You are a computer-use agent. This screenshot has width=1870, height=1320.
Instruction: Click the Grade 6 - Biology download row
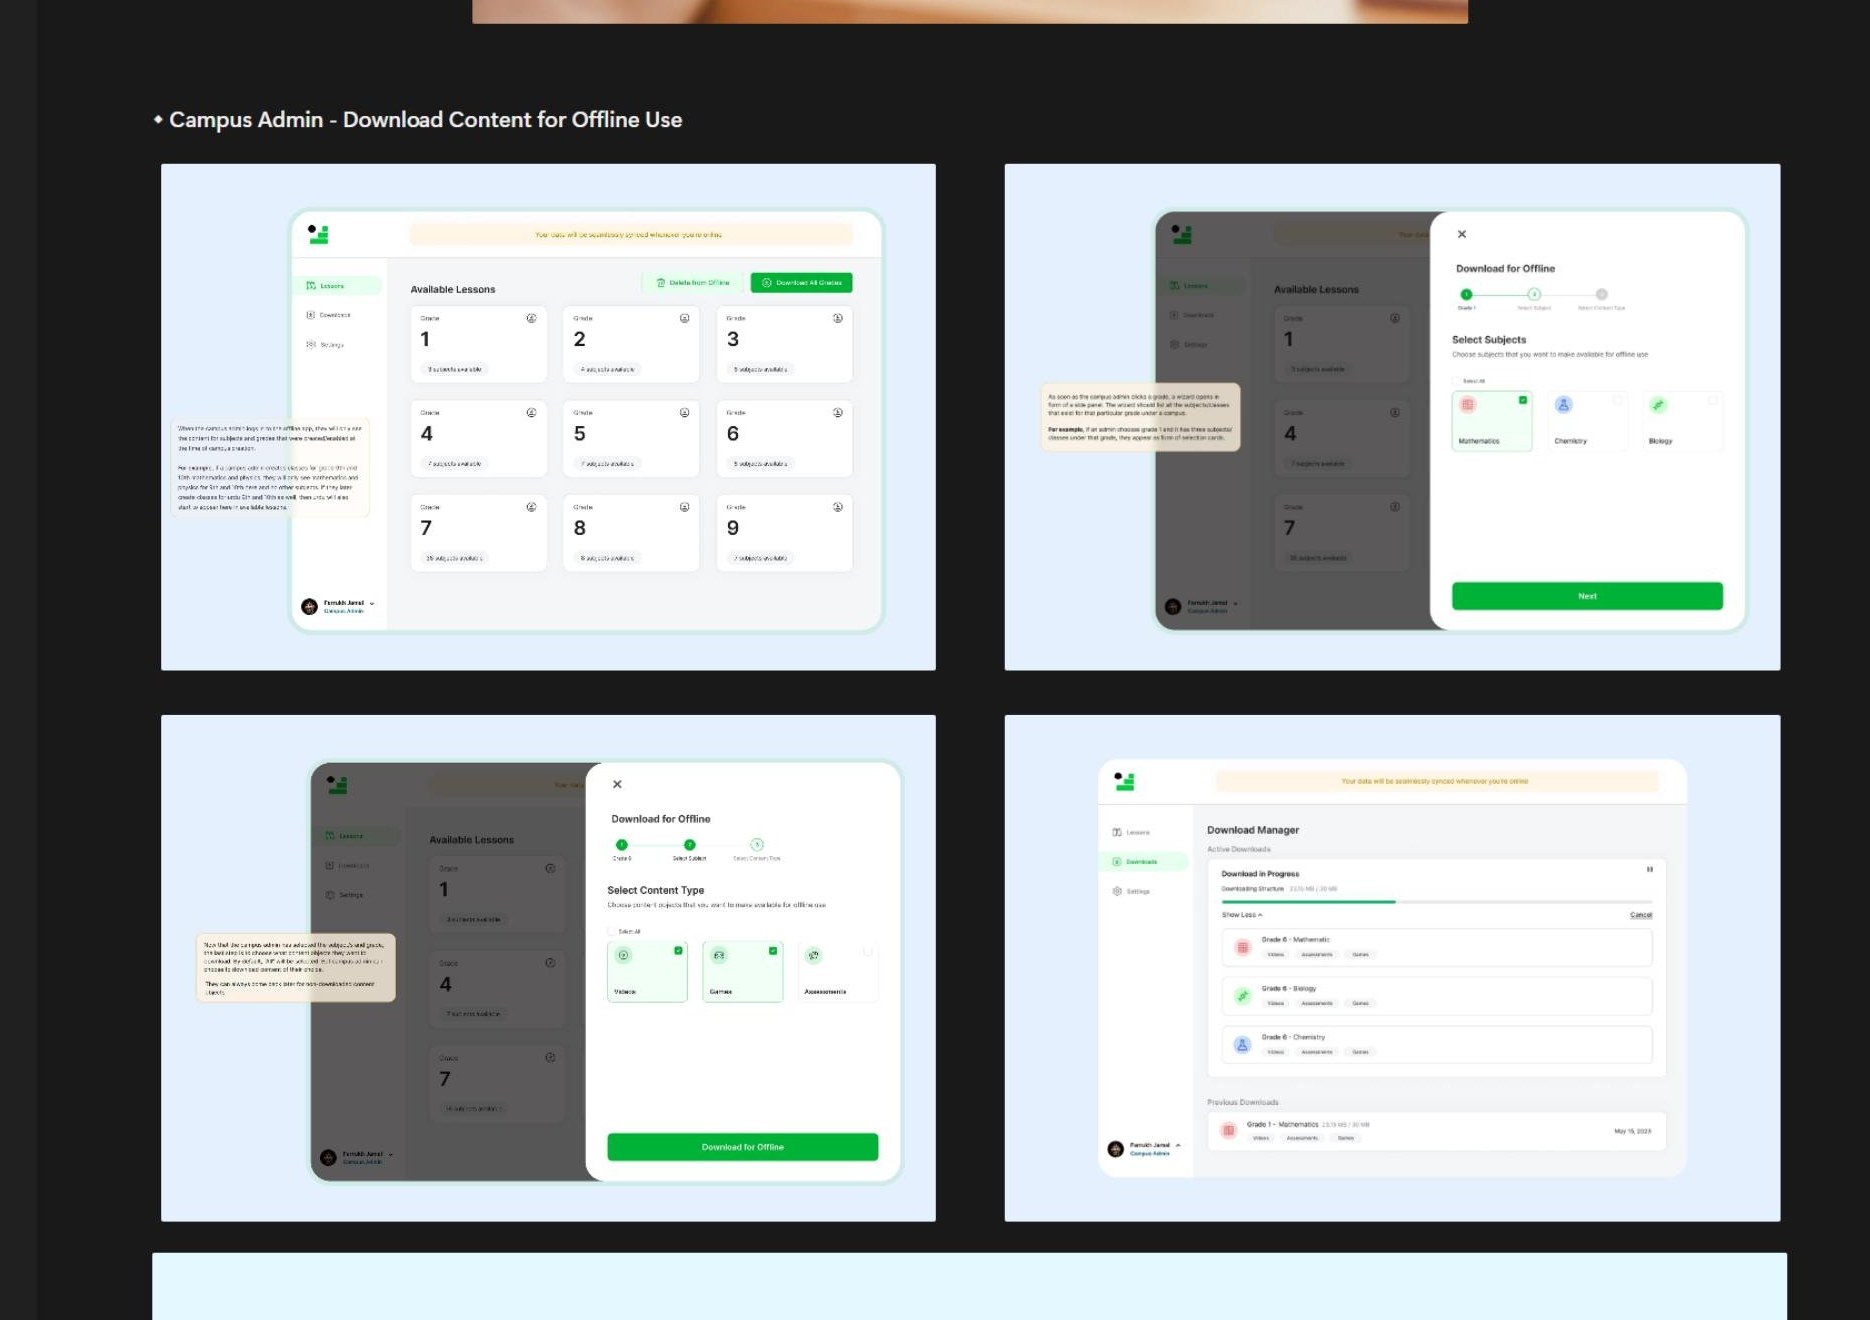coord(1436,996)
